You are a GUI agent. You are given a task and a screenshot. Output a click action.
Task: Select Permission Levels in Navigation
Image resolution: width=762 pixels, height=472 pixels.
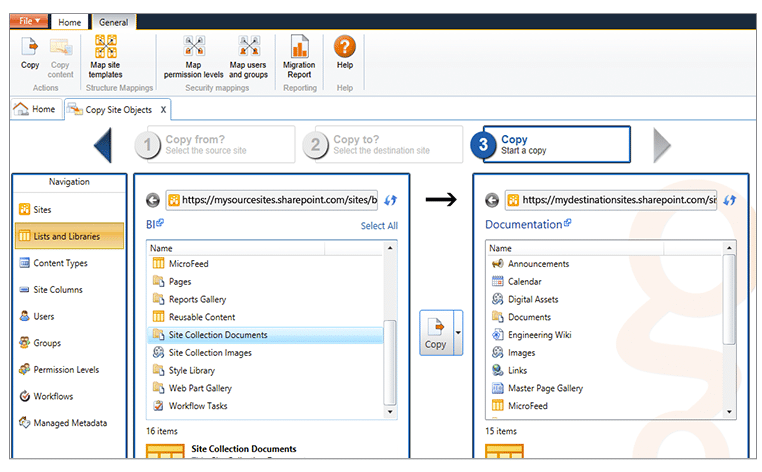point(69,370)
